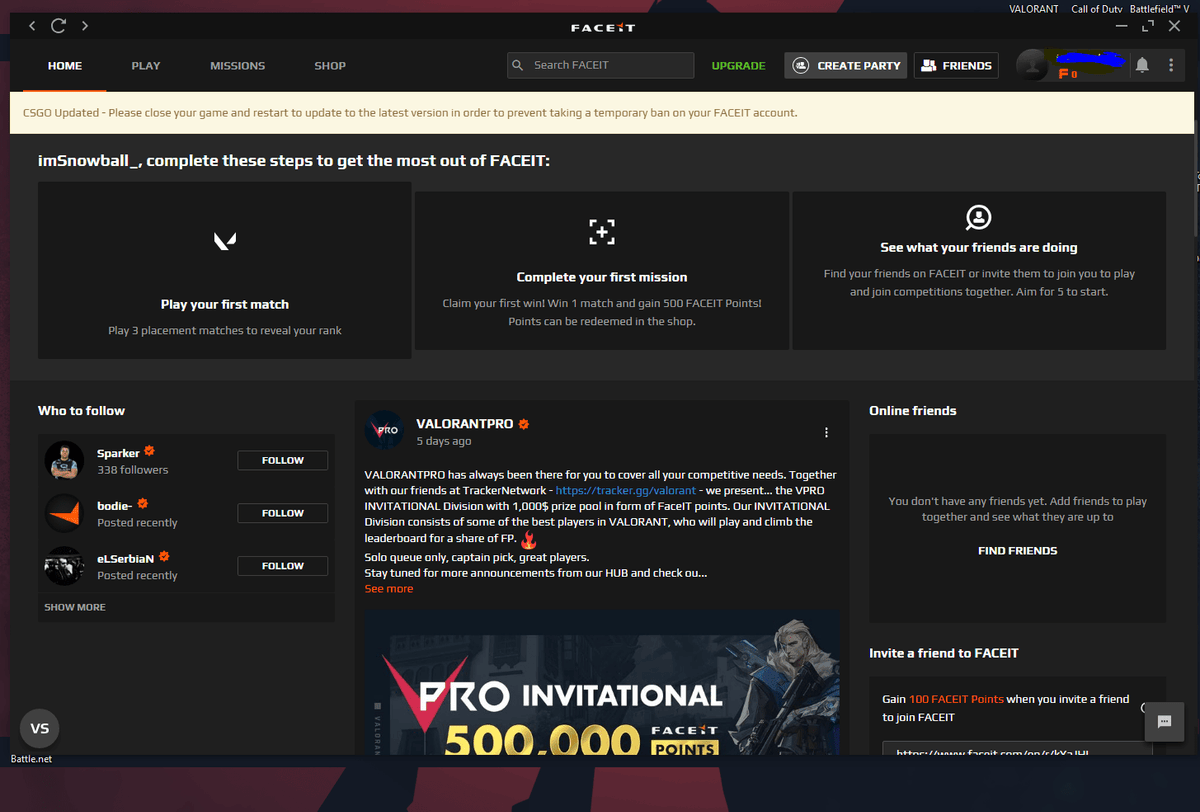Click the search magnifier icon

[518, 65]
